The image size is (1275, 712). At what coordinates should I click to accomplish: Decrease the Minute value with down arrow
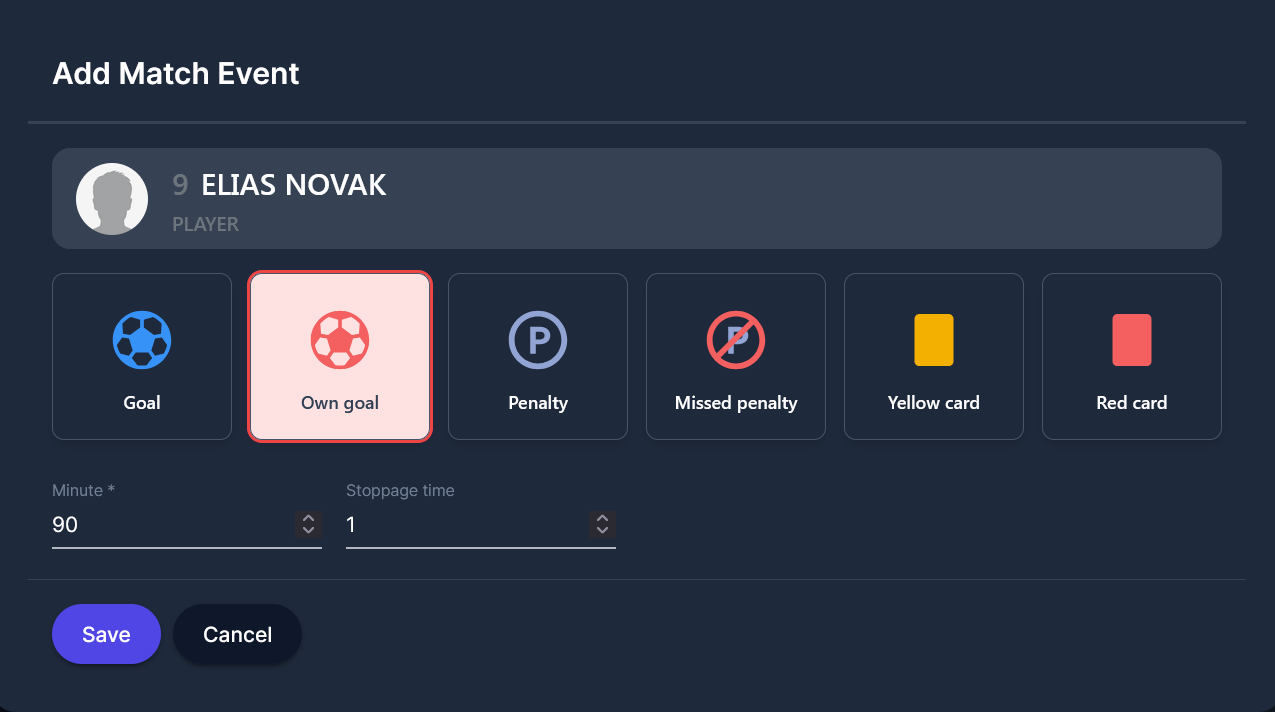pyautogui.click(x=308, y=530)
